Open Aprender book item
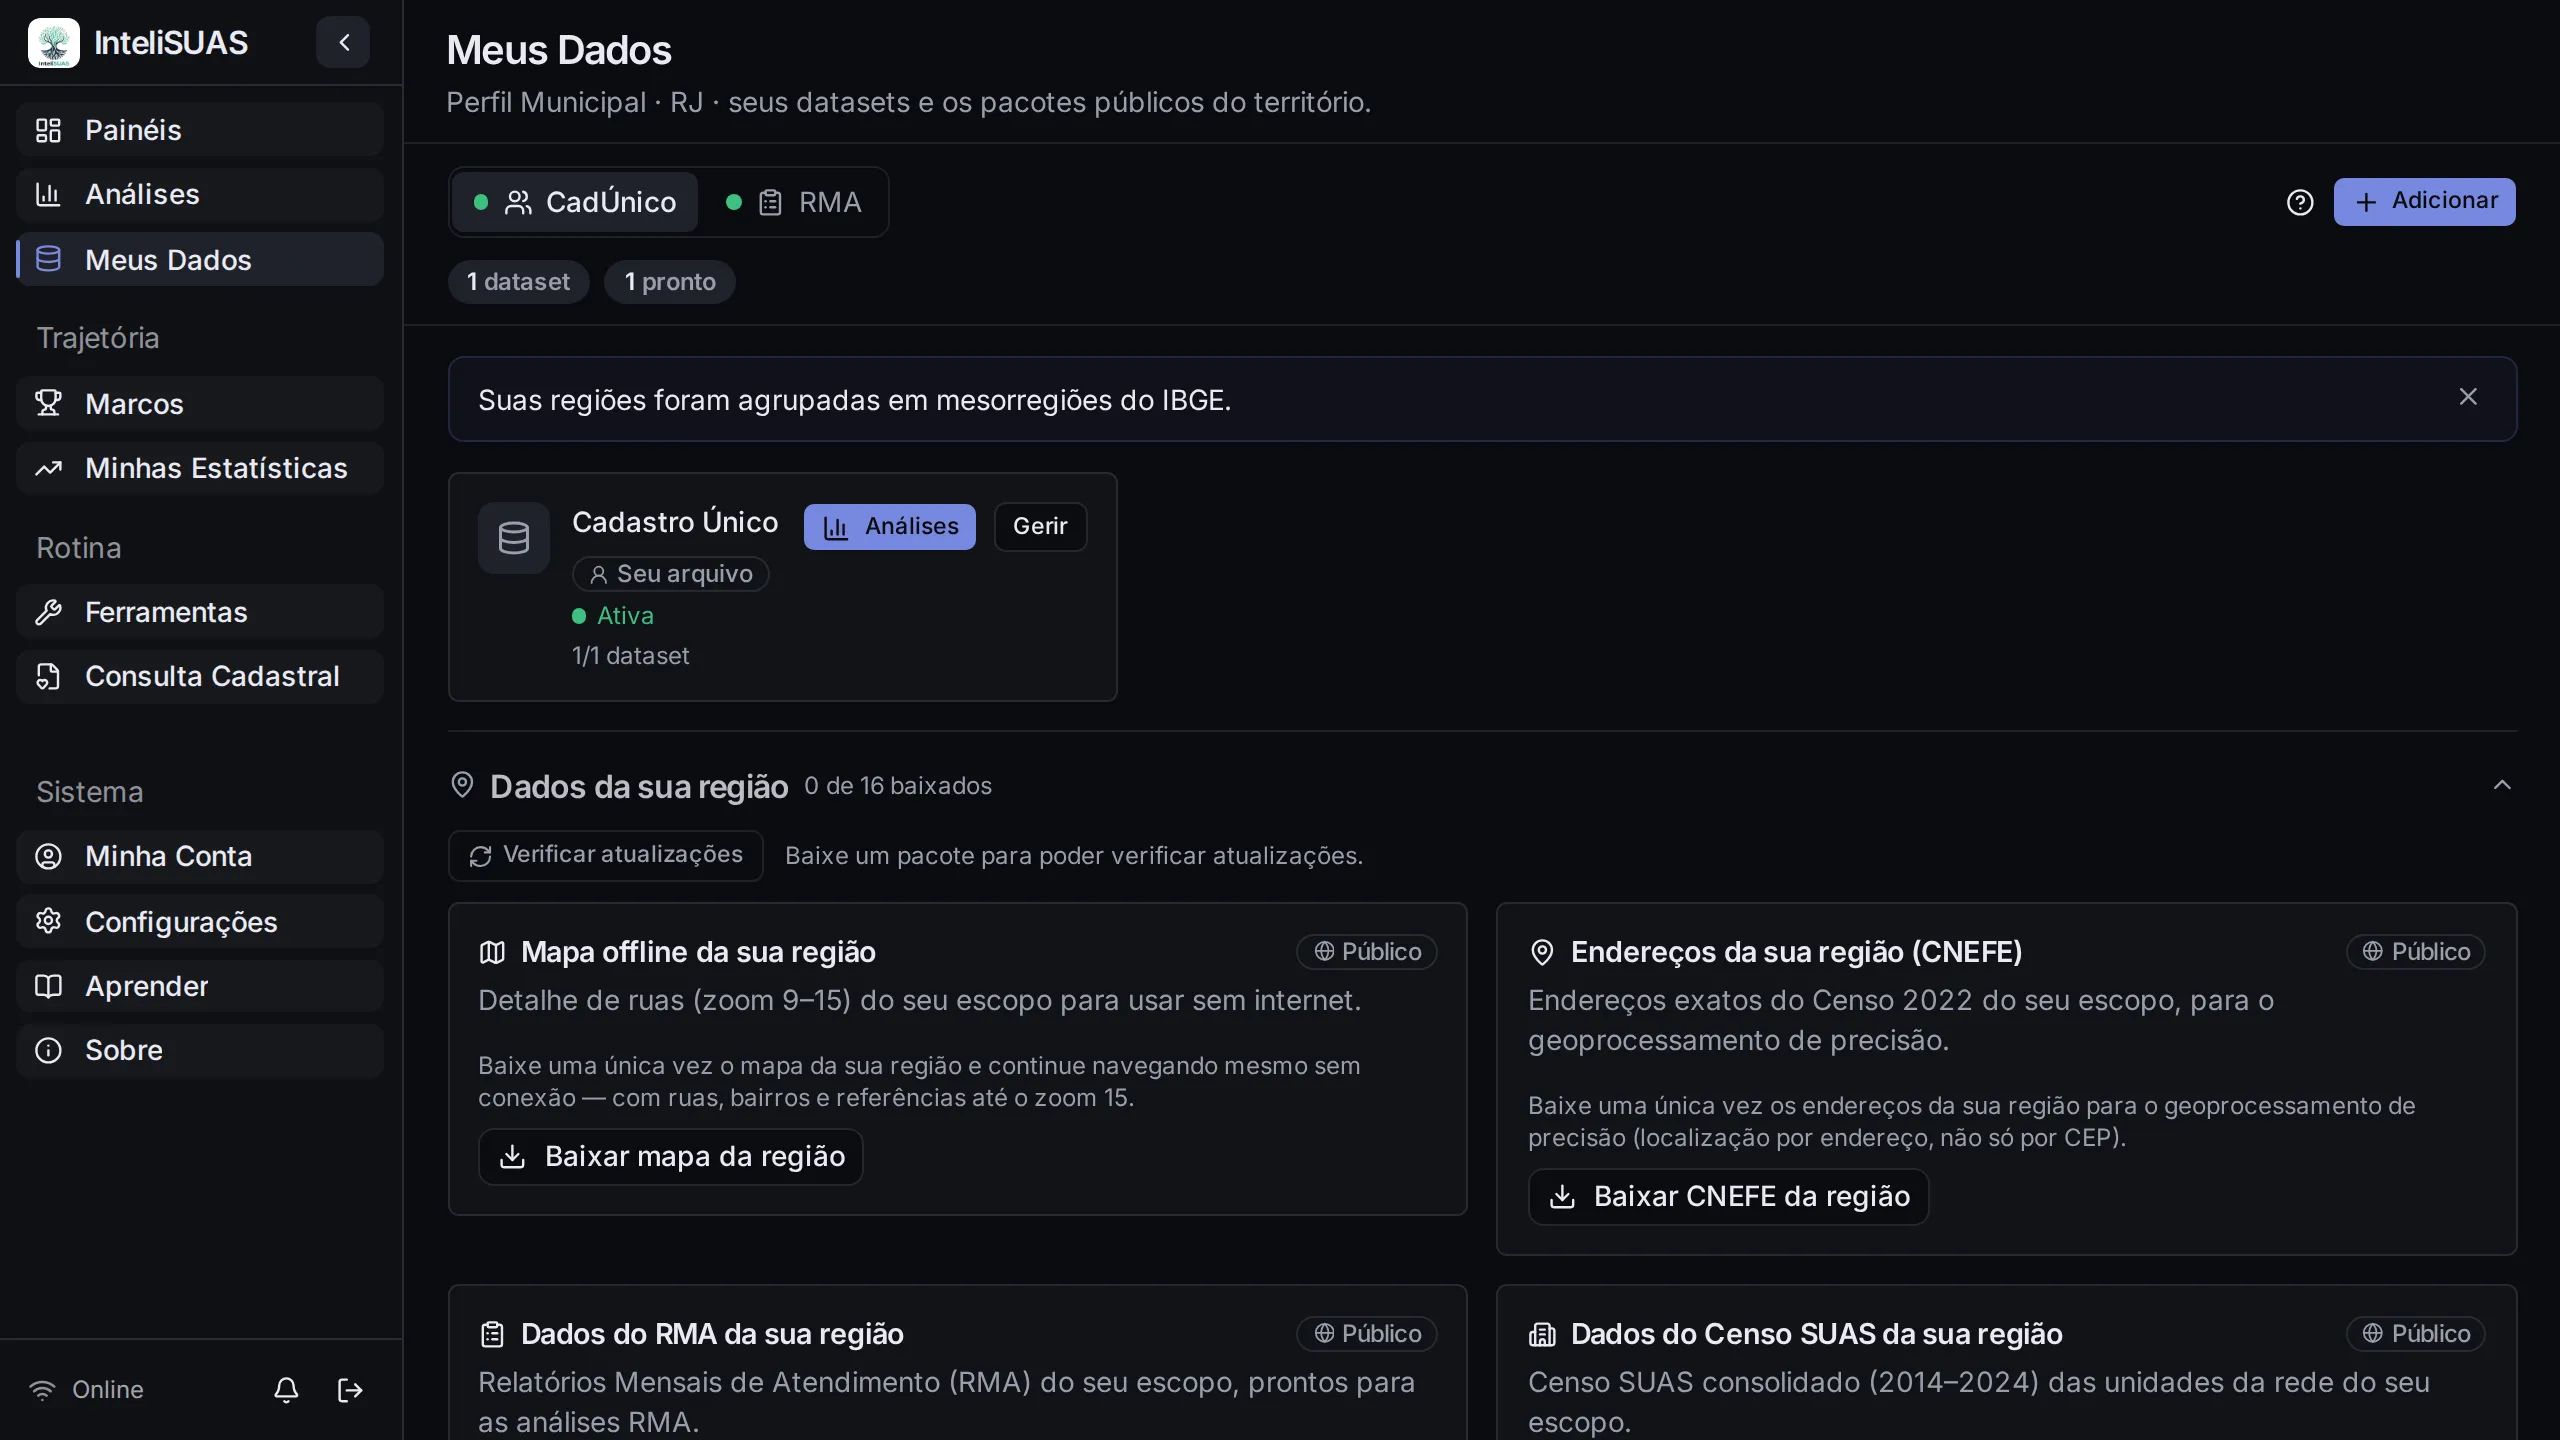 click(200, 986)
